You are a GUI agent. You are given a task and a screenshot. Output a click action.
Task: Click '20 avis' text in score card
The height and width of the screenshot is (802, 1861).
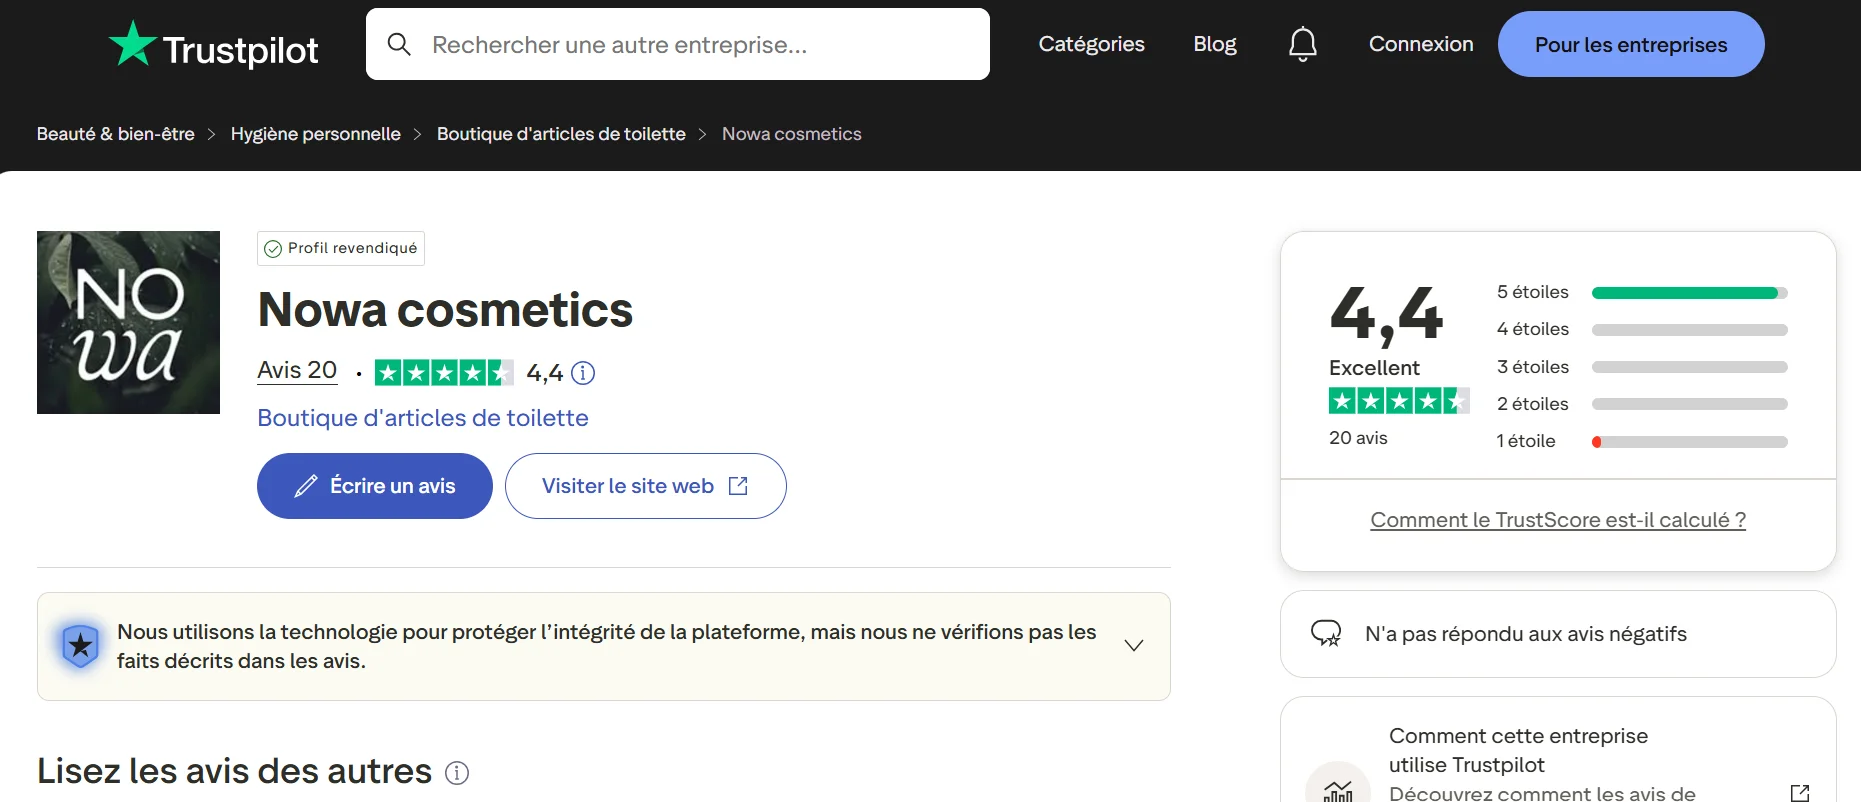coord(1358,438)
